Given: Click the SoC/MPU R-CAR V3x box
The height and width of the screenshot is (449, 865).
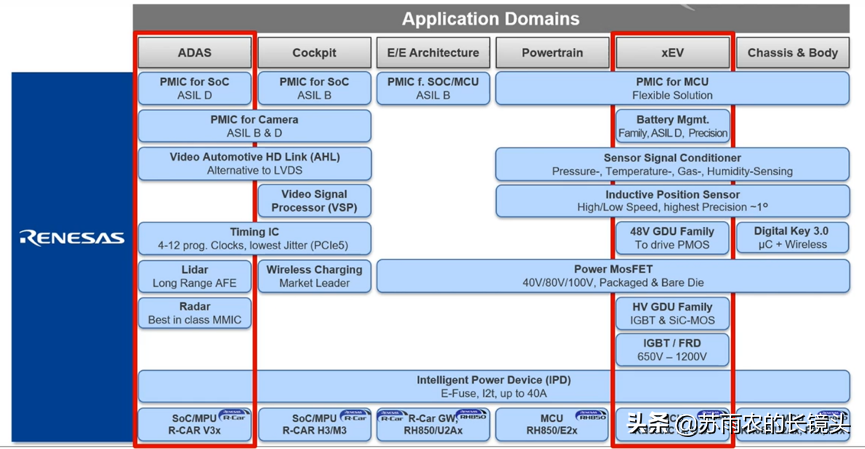Looking at the screenshot, I should tap(195, 424).
